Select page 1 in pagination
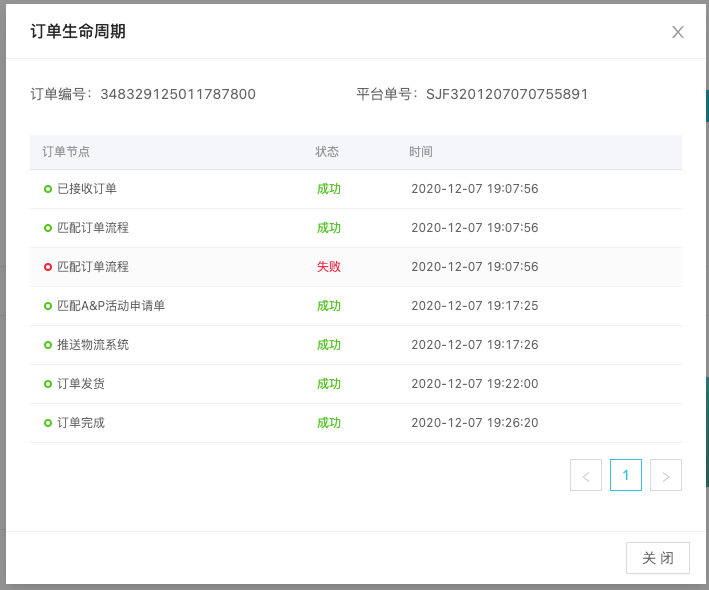This screenshot has width=709, height=590. tap(626, 475)
